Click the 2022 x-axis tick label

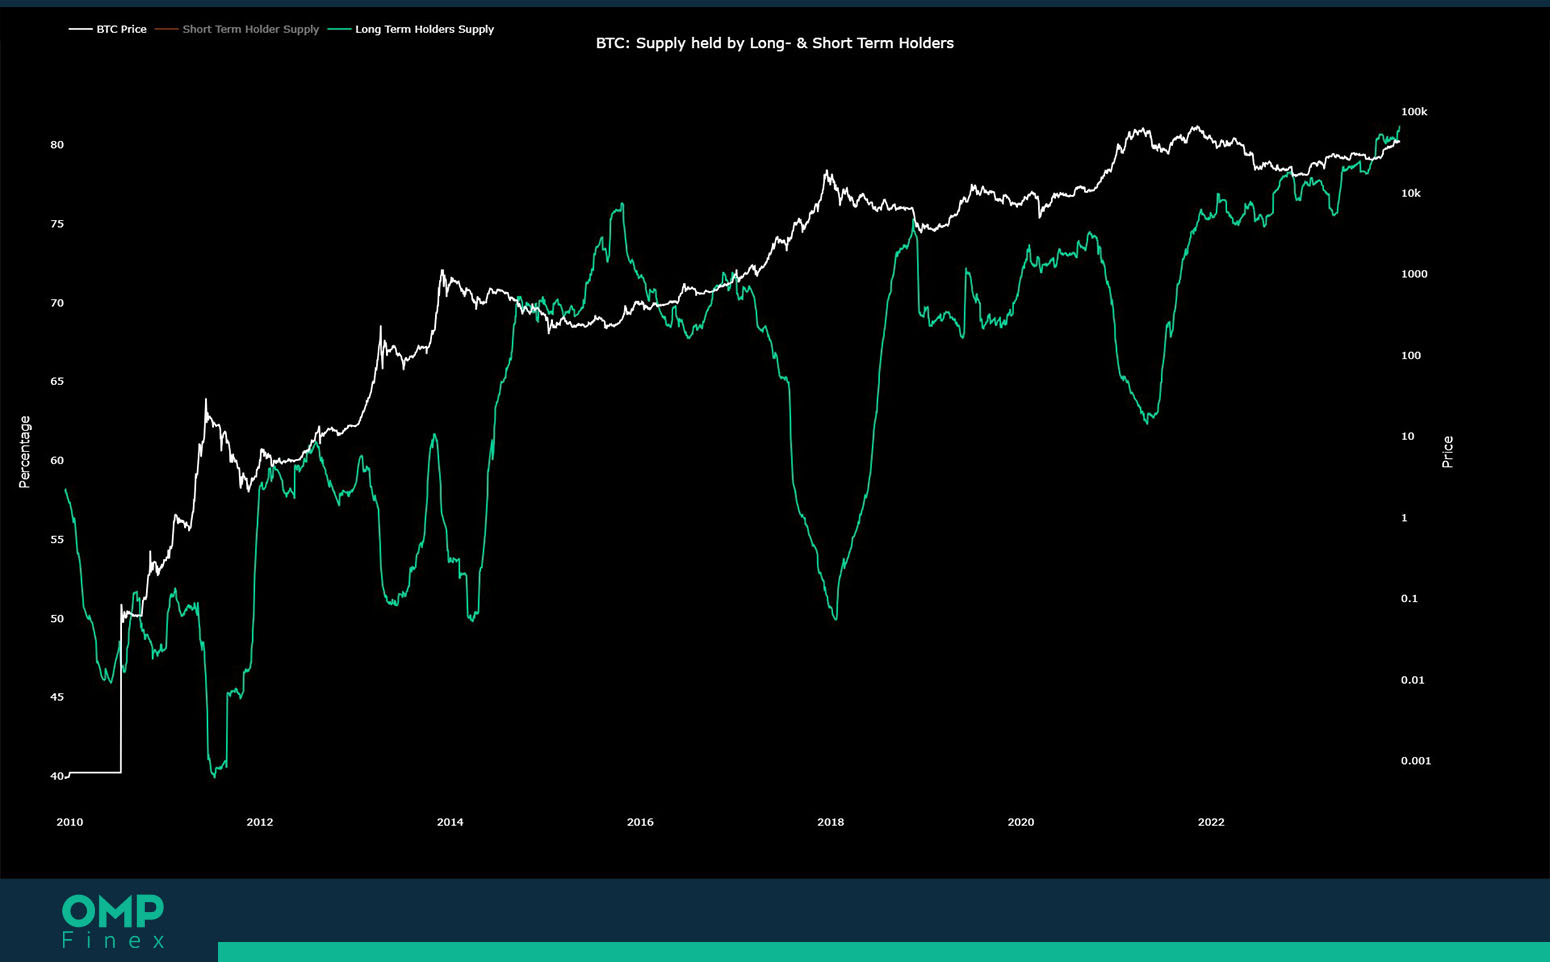[1211, 822]
